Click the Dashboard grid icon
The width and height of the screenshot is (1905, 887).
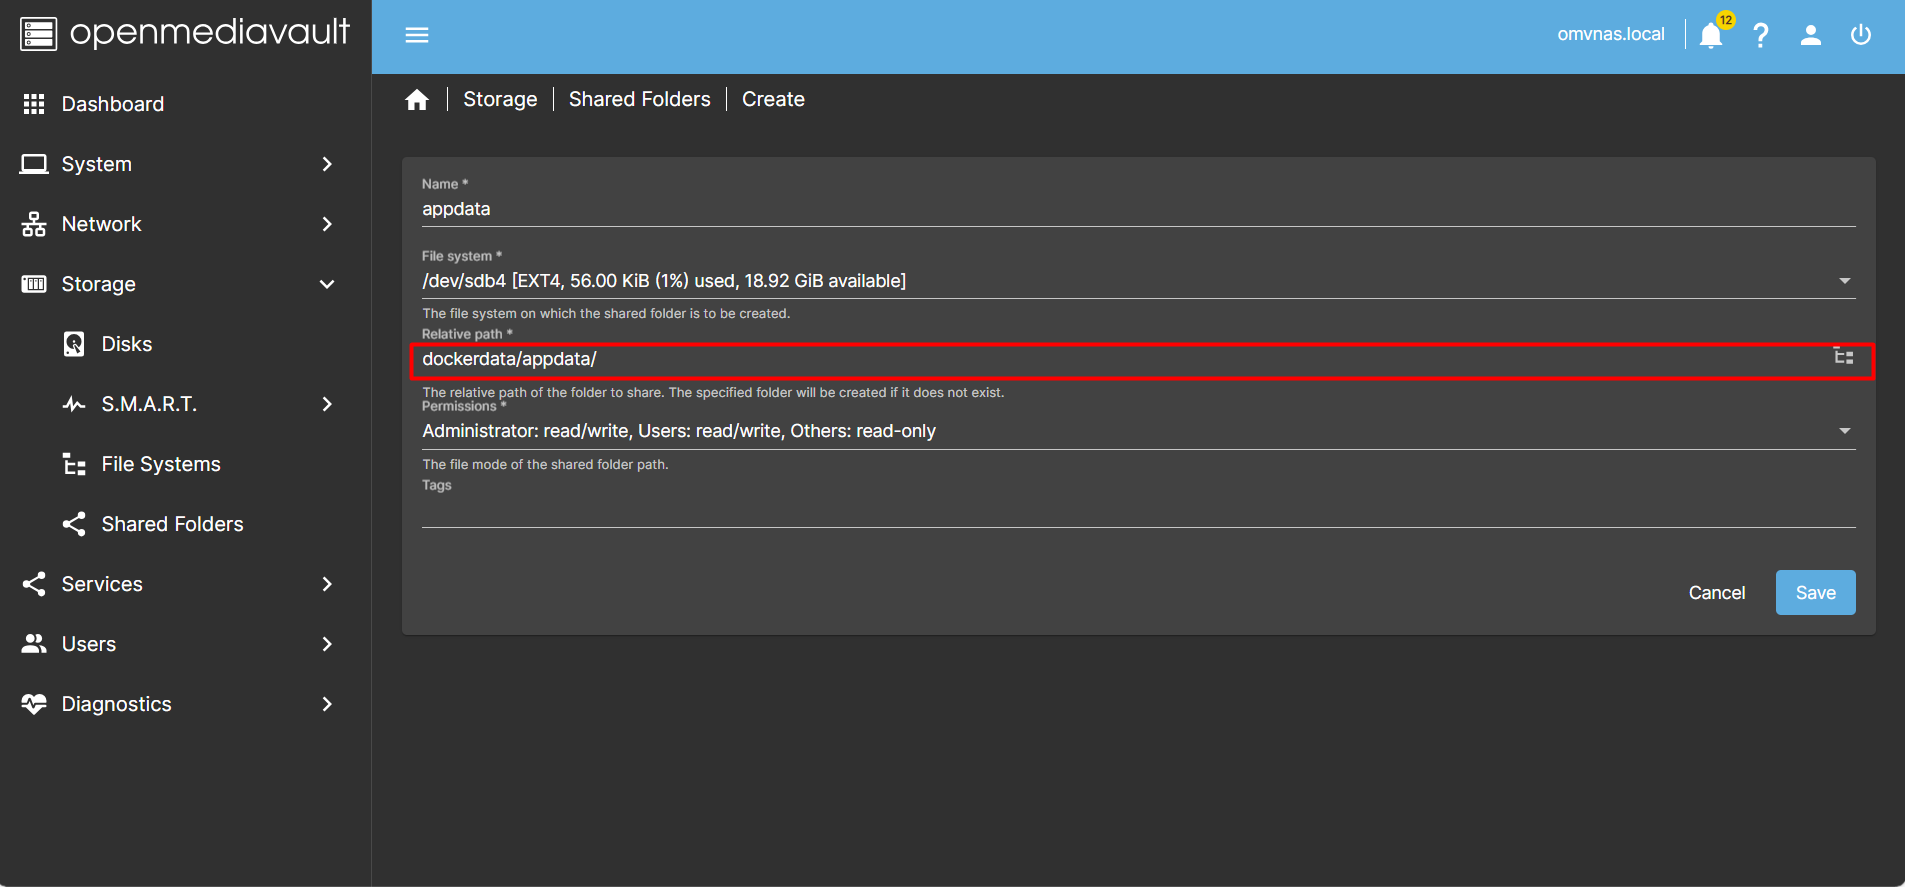pos(34,104)
